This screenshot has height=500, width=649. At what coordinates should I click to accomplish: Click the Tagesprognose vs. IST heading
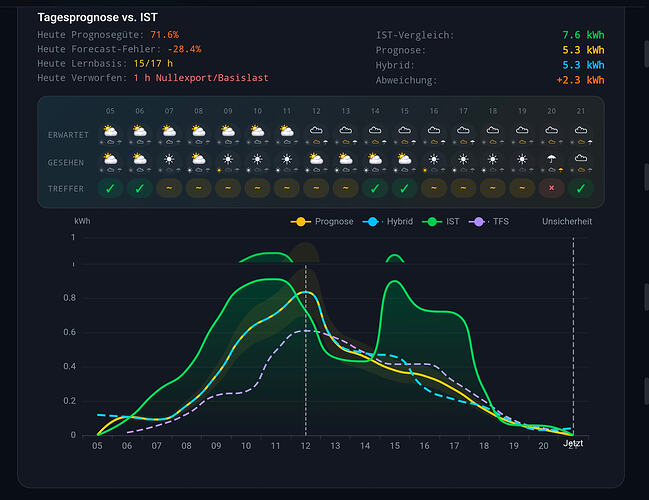click(x=98, y=17)
